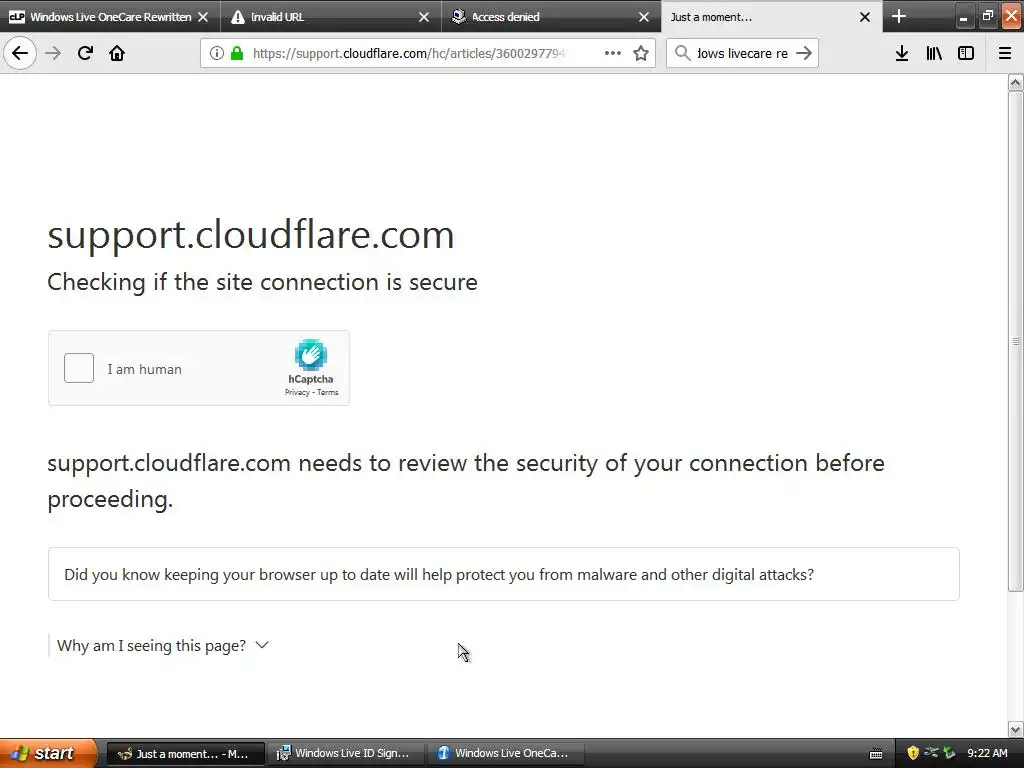Click the forward navigation arrow
This screenshot has width=1024, height=768.
click(x=53, y=53)
